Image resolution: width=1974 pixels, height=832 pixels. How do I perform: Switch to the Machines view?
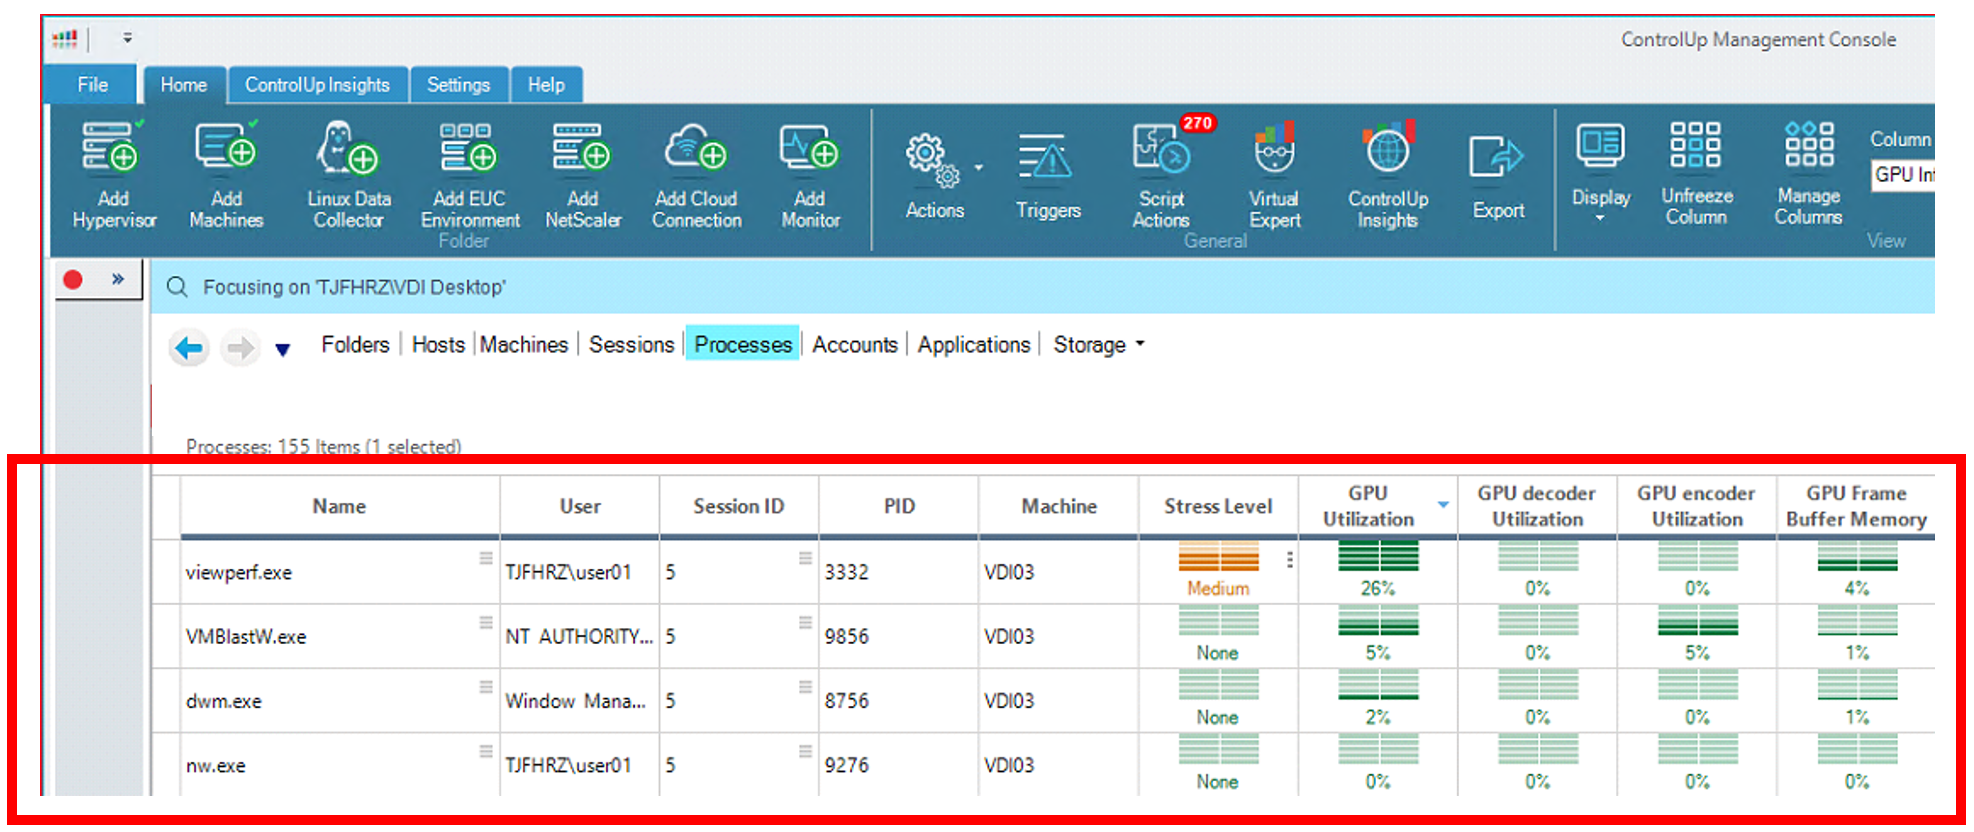pyautogui.click(x=524, y=345)
